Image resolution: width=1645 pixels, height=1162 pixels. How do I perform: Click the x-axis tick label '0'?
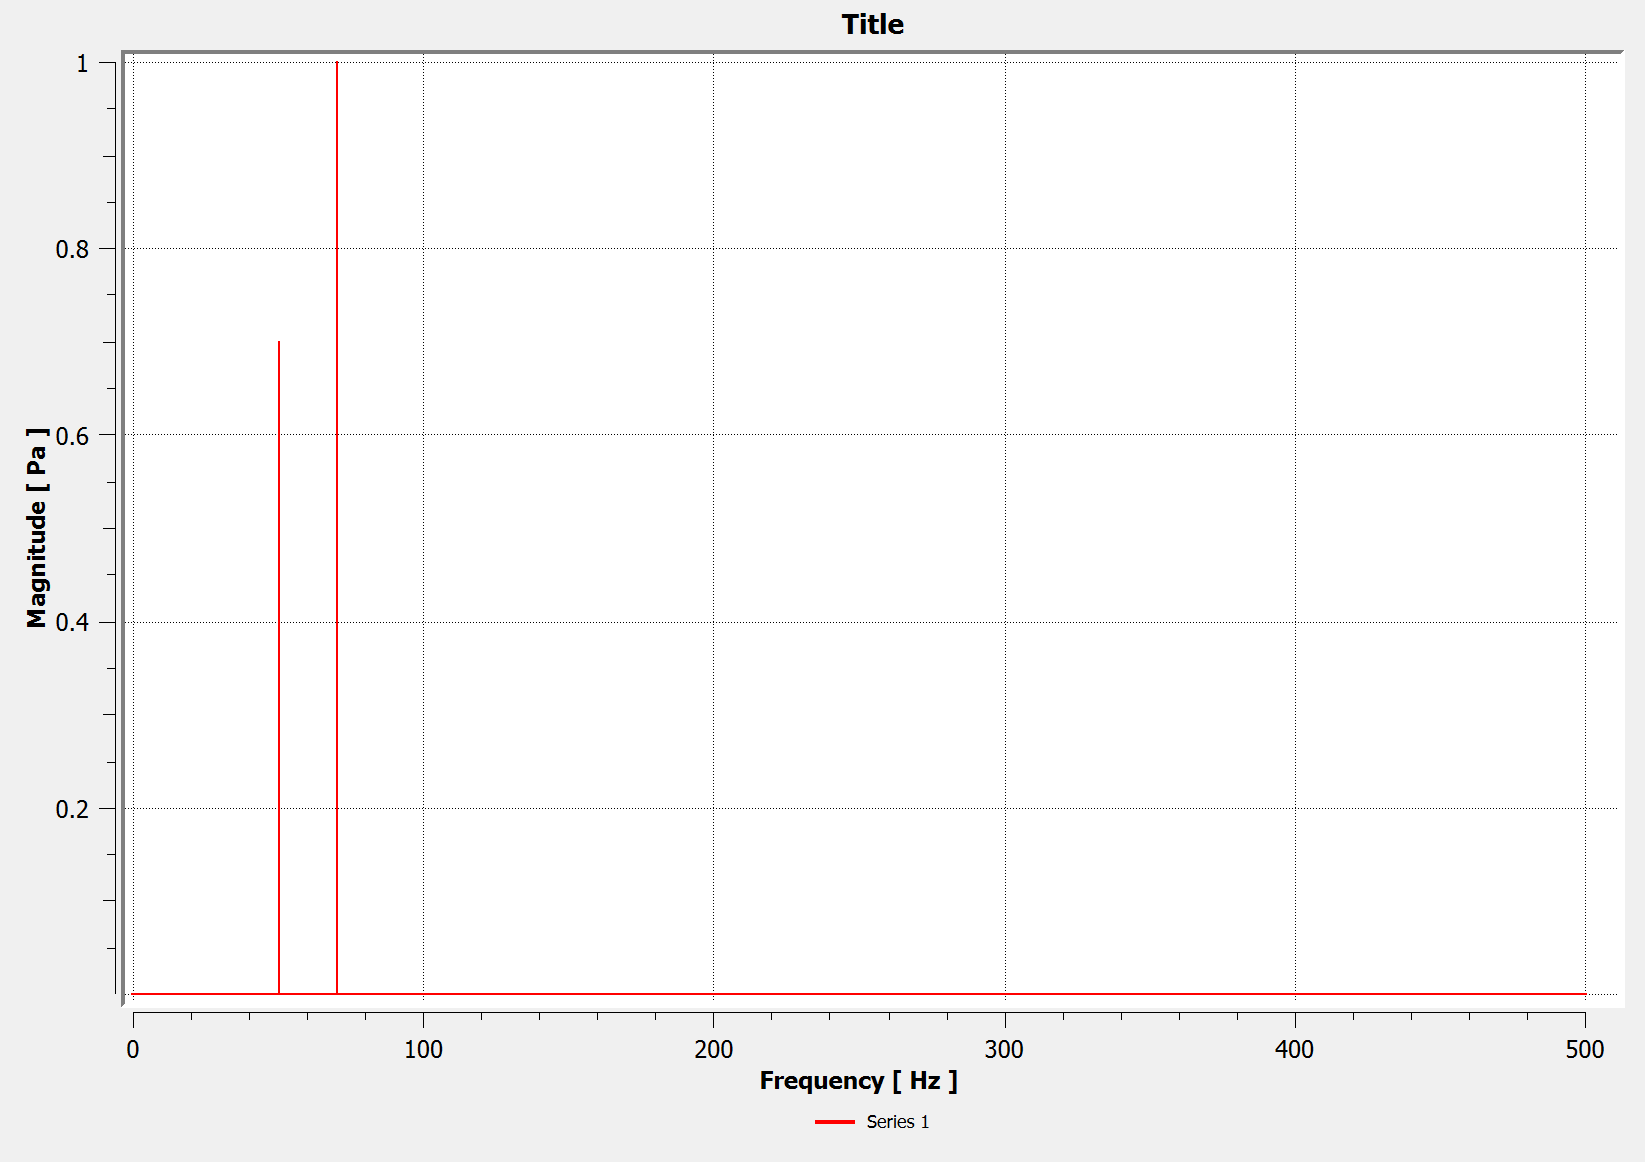(133, 1050)
